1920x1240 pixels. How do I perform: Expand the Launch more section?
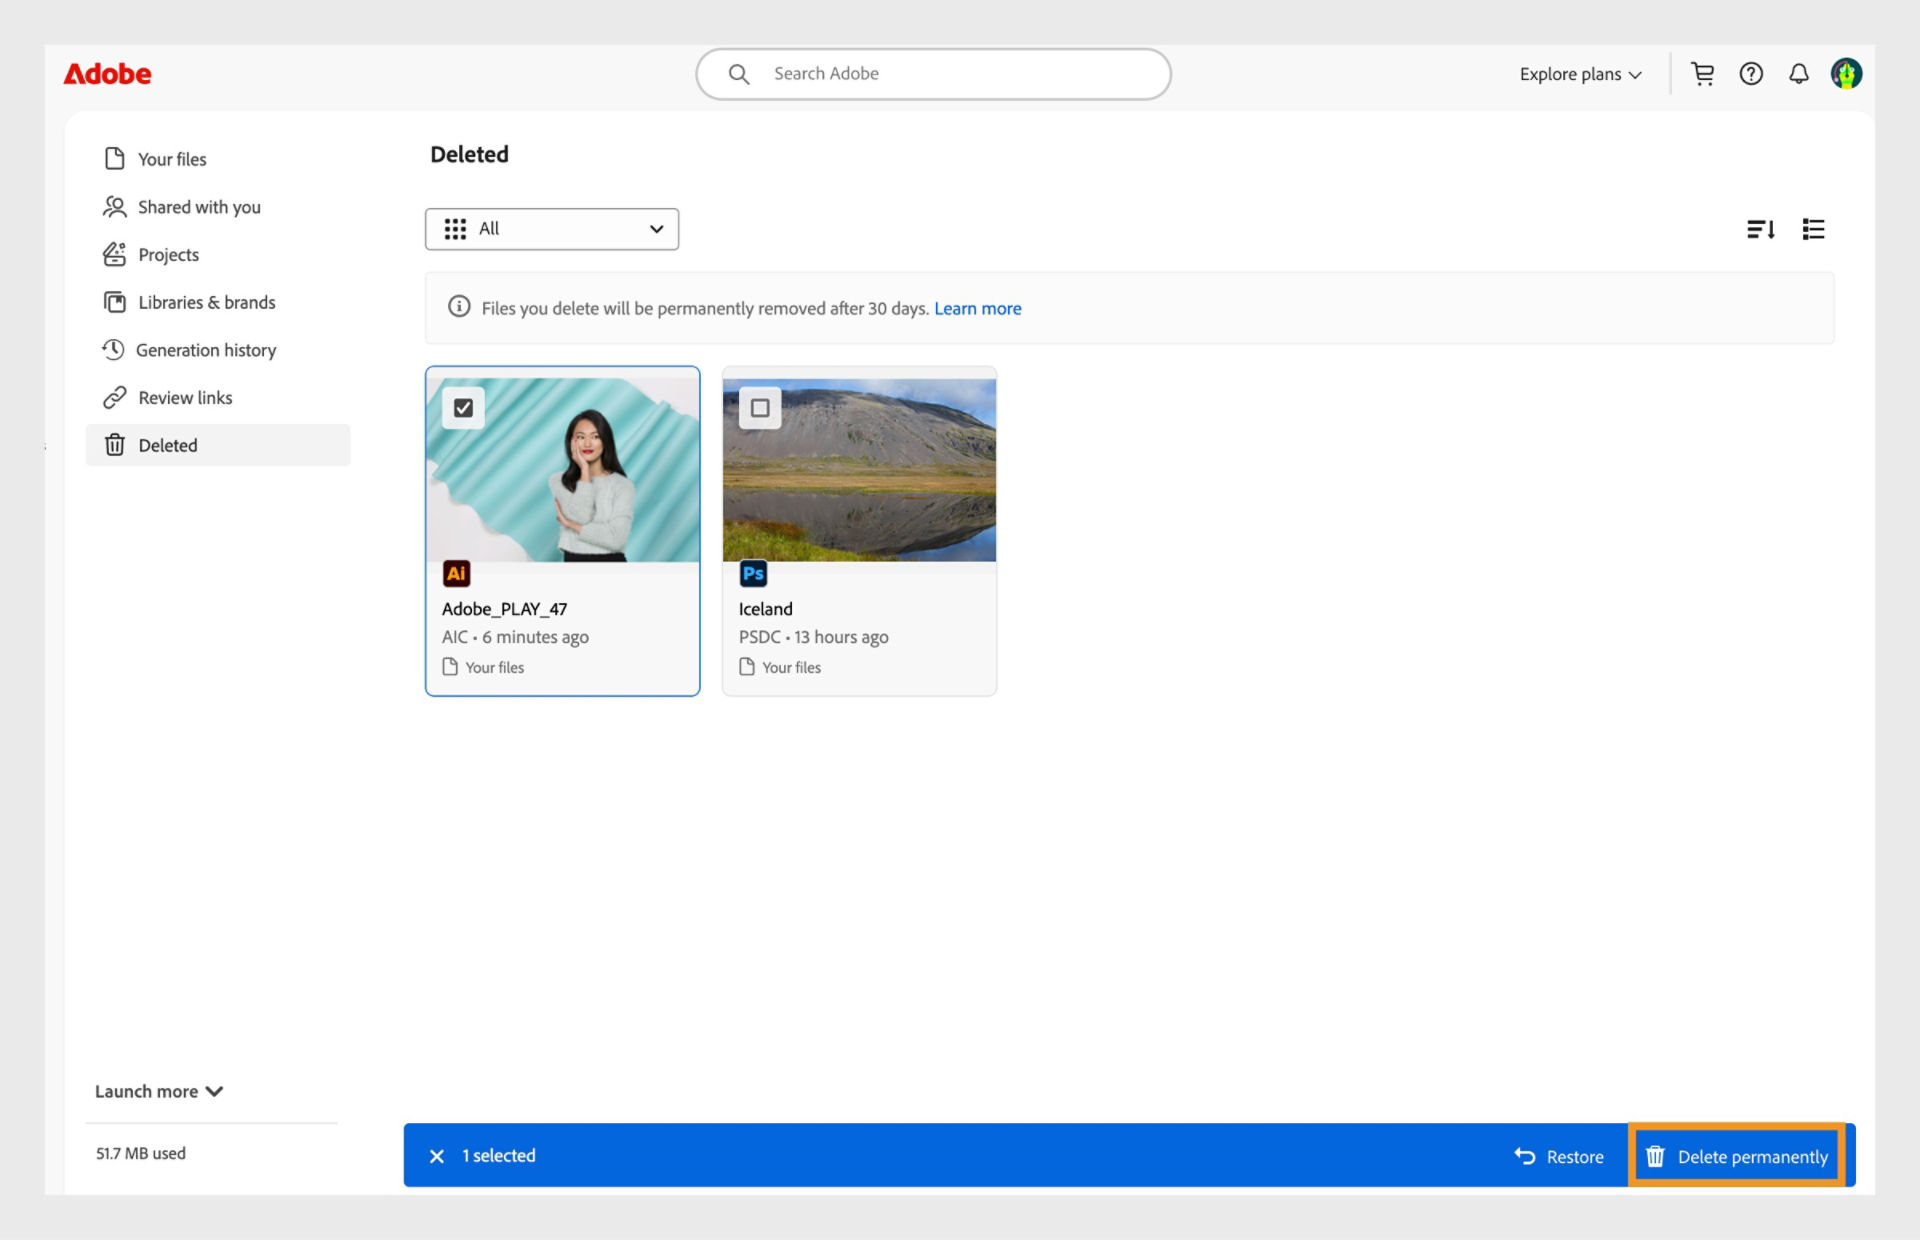(x=158, y=1091)
